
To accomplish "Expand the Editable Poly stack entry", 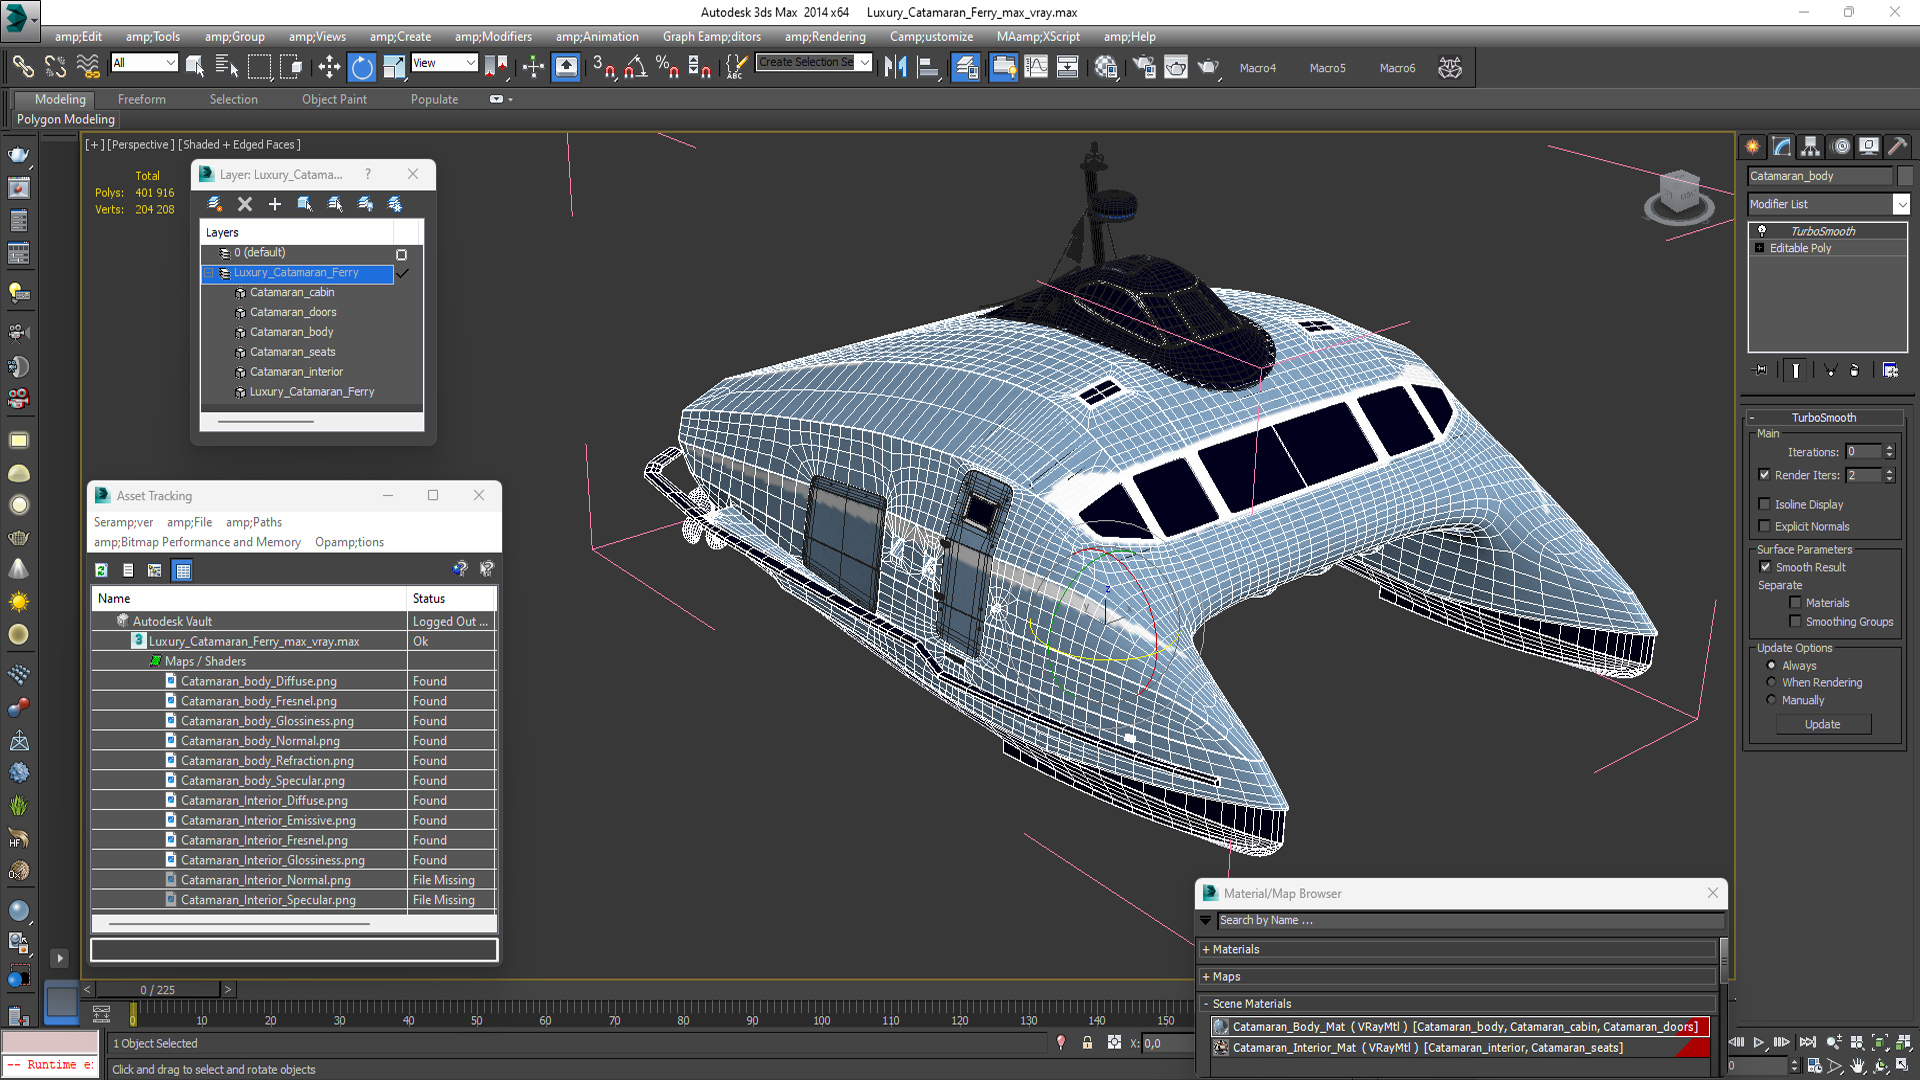I will (x=1759, y=248).
